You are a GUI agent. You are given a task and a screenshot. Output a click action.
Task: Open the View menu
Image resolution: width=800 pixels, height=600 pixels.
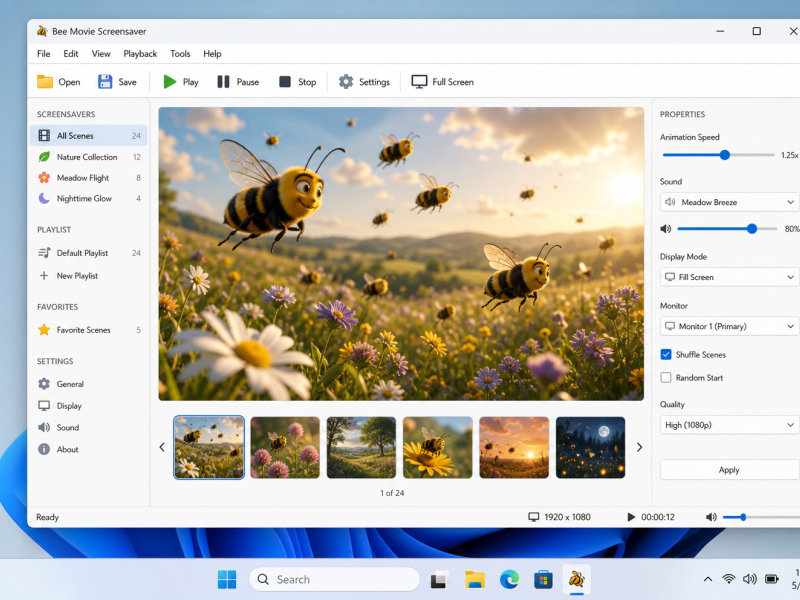[x=101, y=54]
